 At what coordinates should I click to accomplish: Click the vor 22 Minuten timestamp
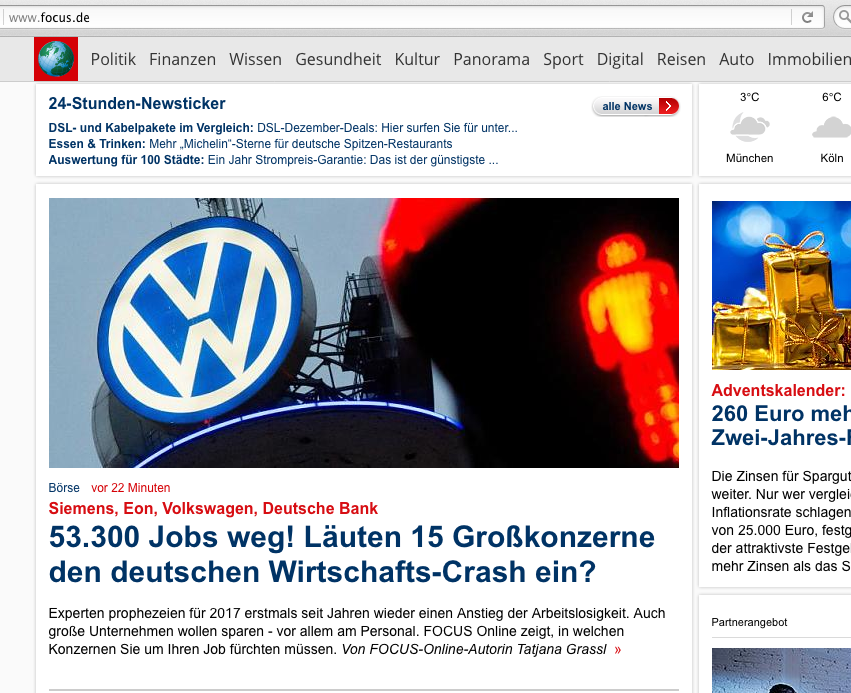tap(131, 488)
